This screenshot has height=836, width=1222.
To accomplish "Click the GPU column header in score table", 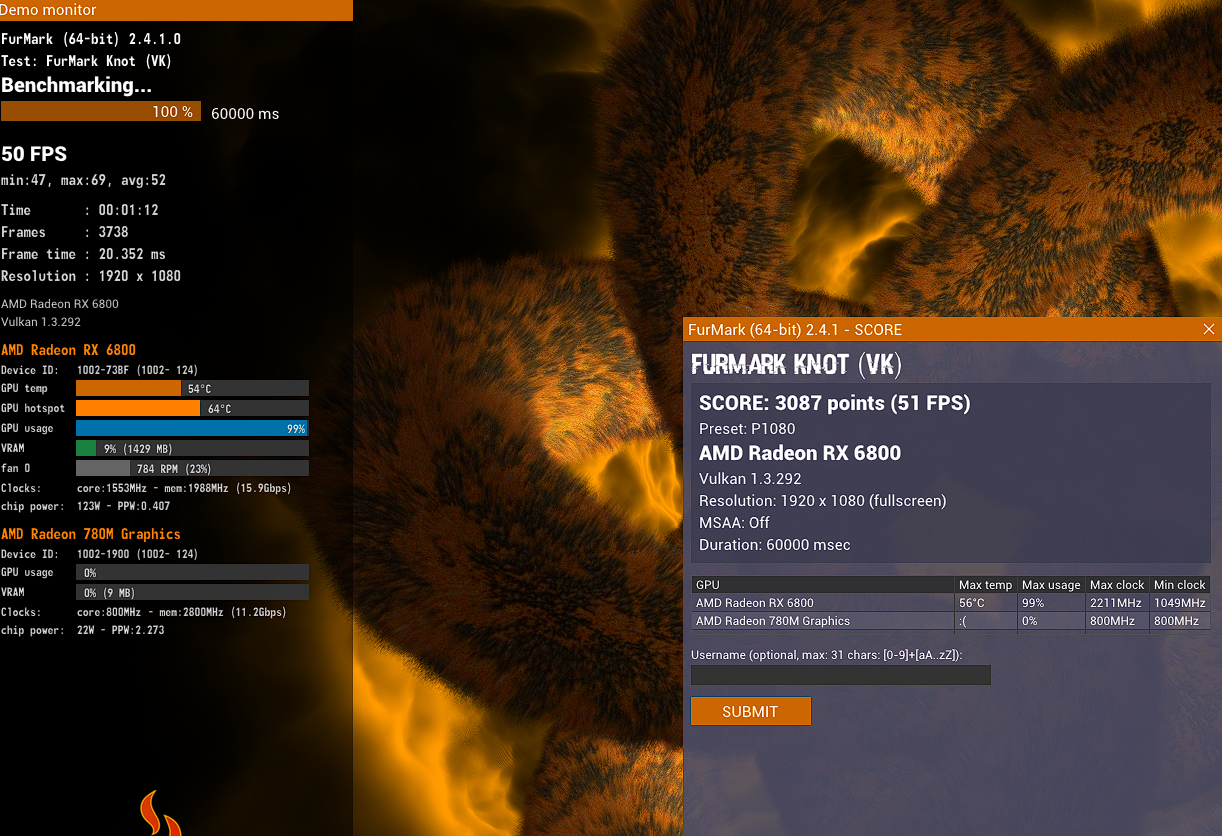I will coord(823,585).
